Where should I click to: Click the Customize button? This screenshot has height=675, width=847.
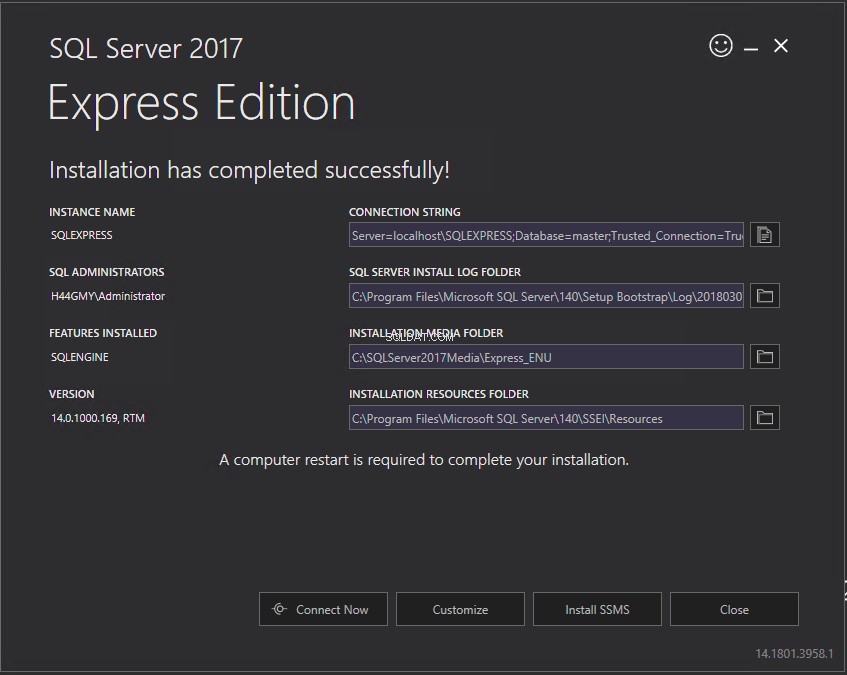point(460,609)
